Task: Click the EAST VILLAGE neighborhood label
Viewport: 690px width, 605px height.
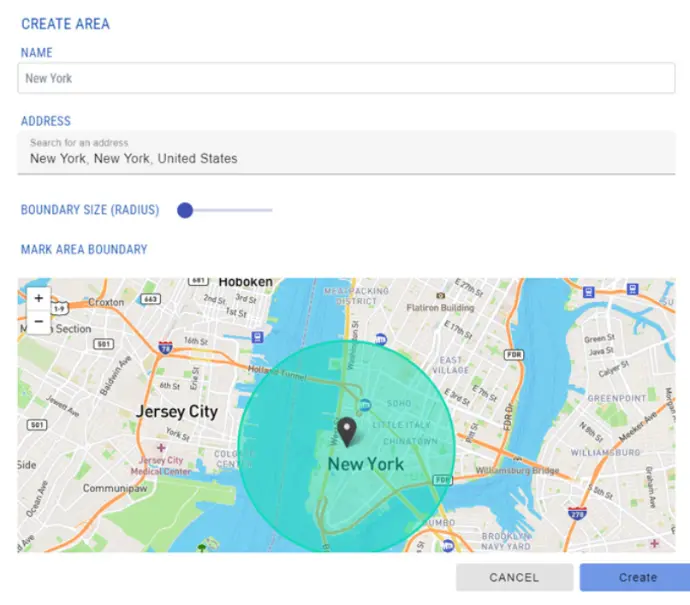Action: click(x=451, y=365)
